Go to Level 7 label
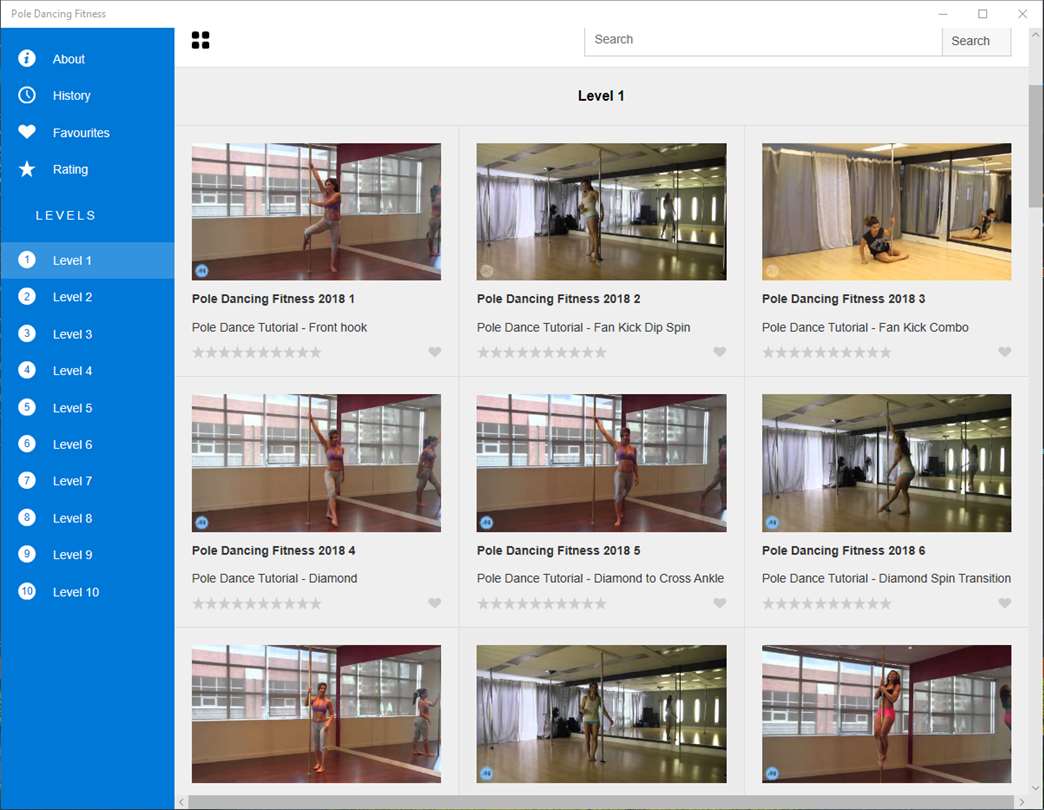The height and width of the screenshot is (810, 1044). coord(73,481)
